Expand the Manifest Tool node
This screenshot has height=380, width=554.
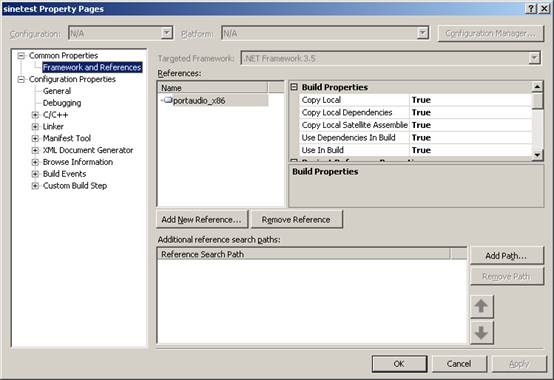point(35,138)
